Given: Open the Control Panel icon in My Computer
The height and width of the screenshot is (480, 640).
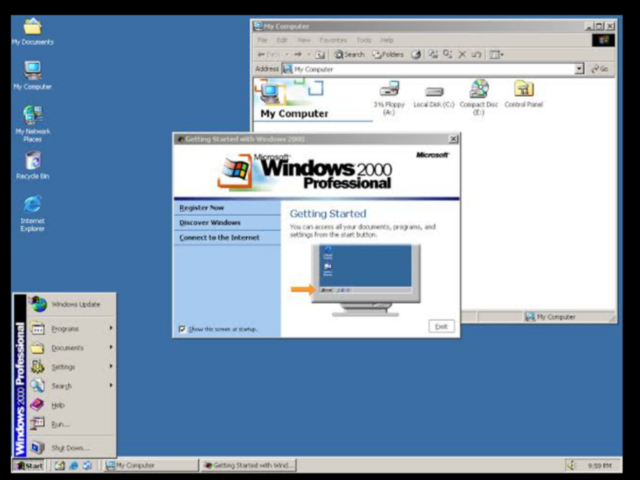Looking at the screenshot, I should [524, 94].
